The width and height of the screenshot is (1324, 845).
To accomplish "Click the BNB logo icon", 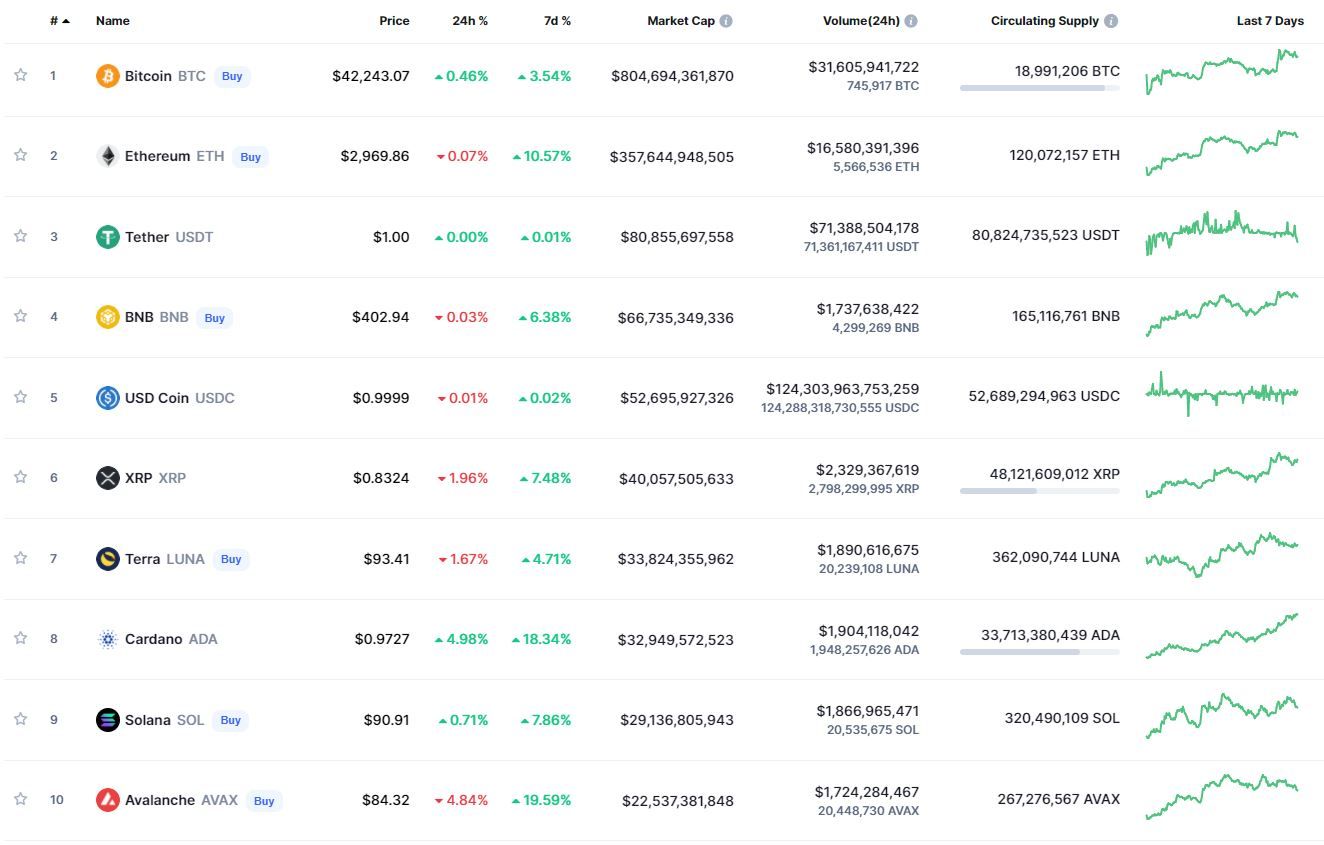I will tap(107, 317).
